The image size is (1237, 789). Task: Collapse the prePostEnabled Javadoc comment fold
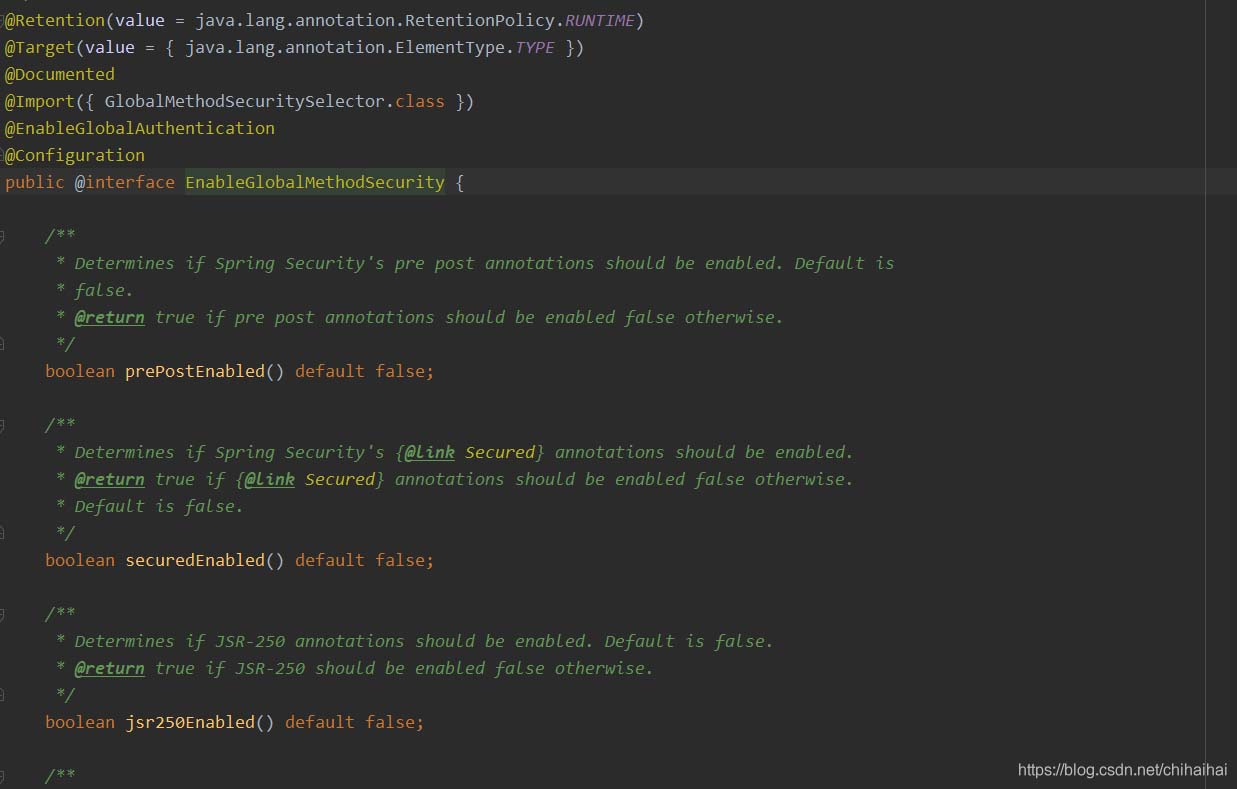pyautogui.click(x=3, y=236)
